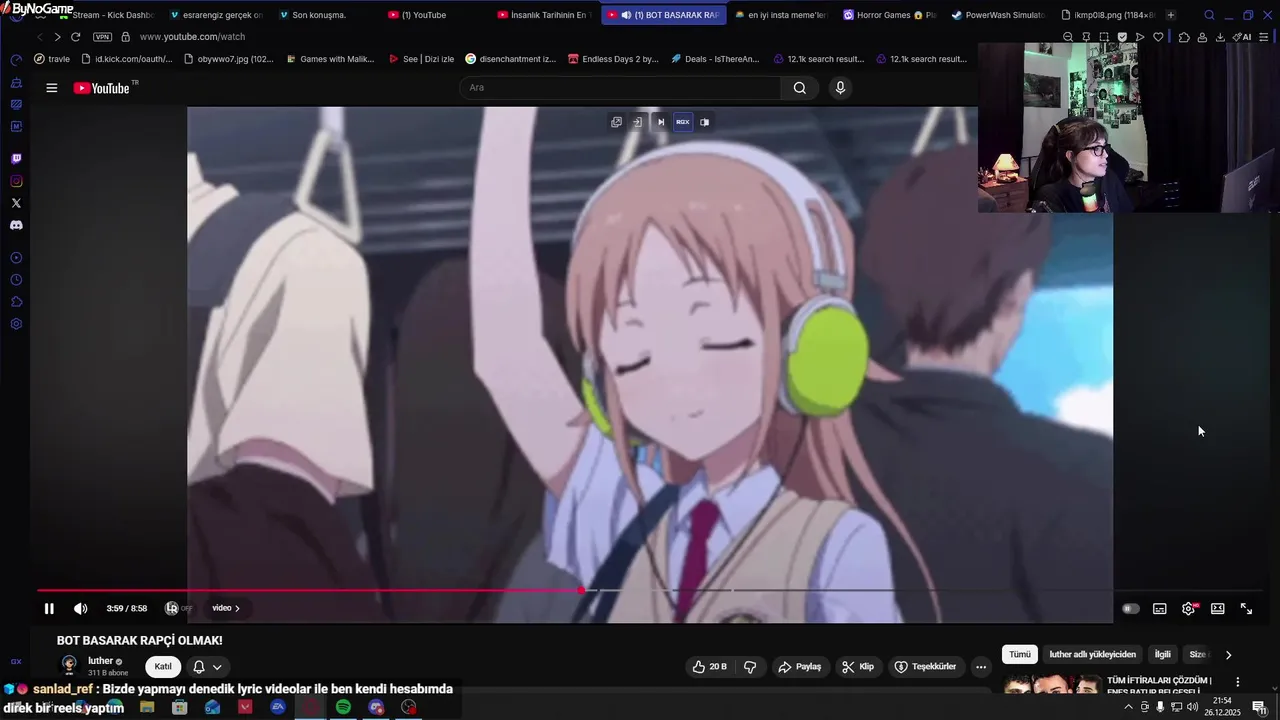Viewport: 1280px width, 720px height.
Task: Dislike the video
Action: click(x=750, y=667)
